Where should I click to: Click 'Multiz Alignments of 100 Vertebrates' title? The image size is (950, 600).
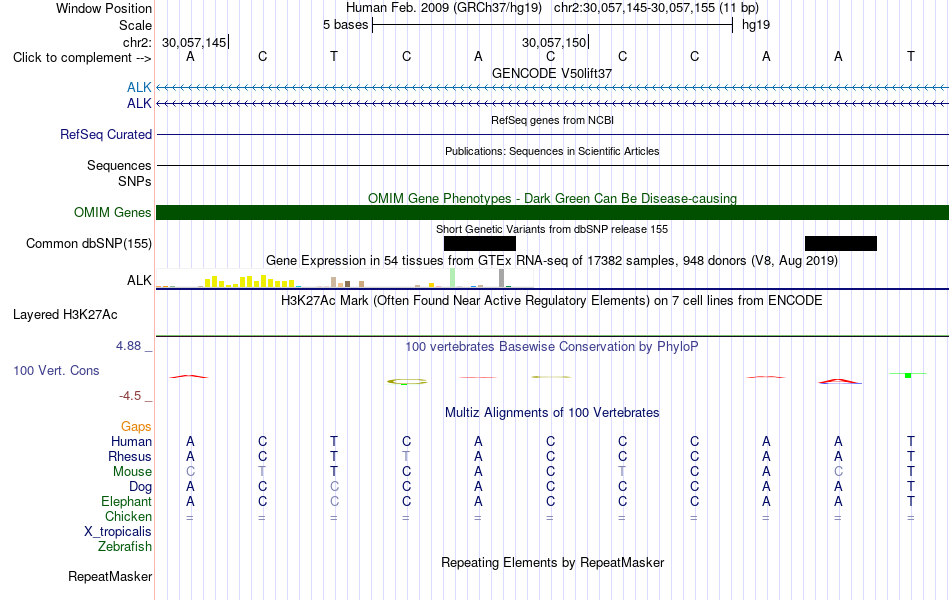(x=552, y=413)
